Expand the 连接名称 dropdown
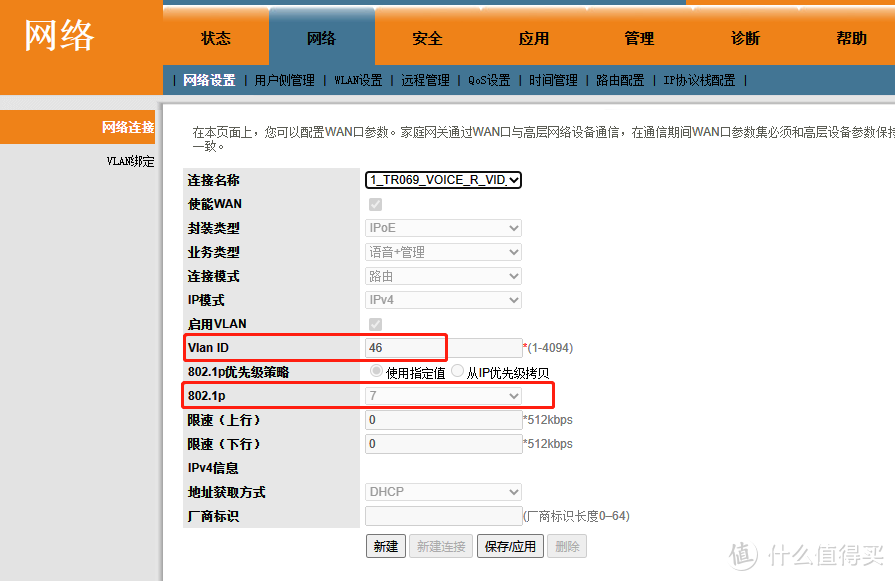Image resolution: width=895 pixels, height=581 pixels. click(x=443, y=180)
